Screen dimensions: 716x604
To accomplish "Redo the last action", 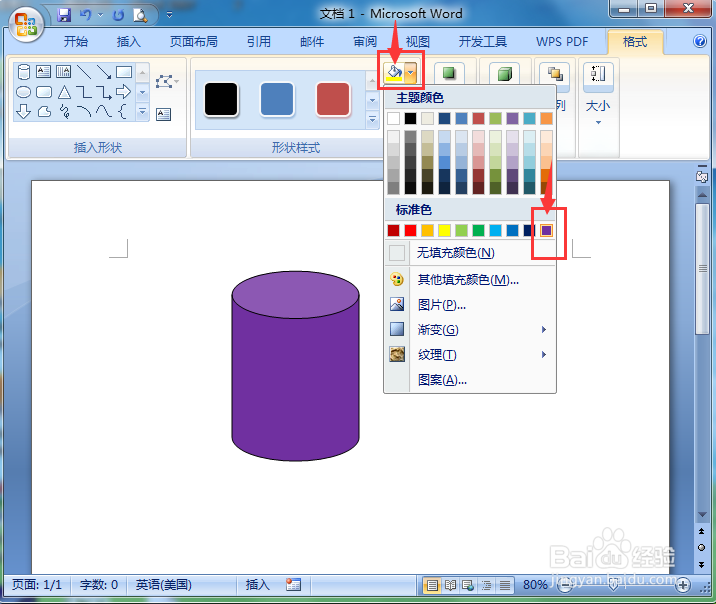I will tap(118, 16).
